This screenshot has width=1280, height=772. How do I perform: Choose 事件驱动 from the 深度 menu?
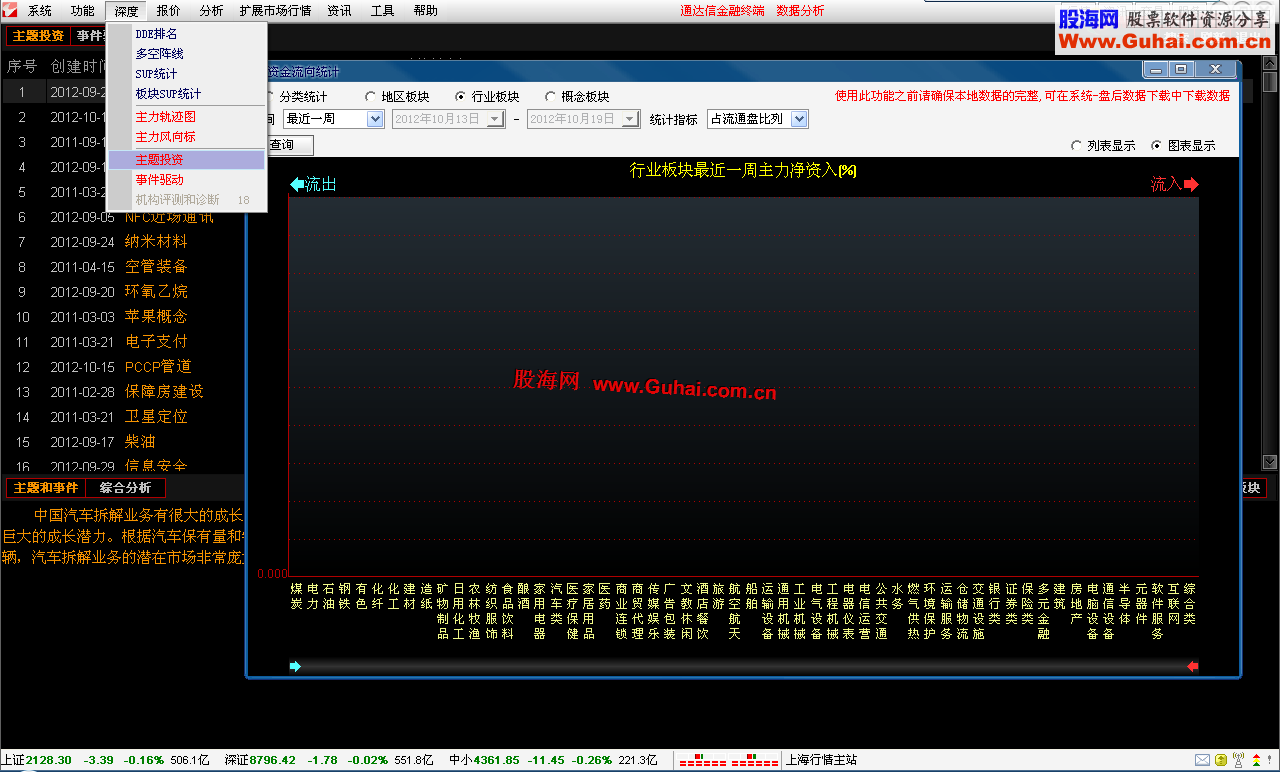coord(186,180)
